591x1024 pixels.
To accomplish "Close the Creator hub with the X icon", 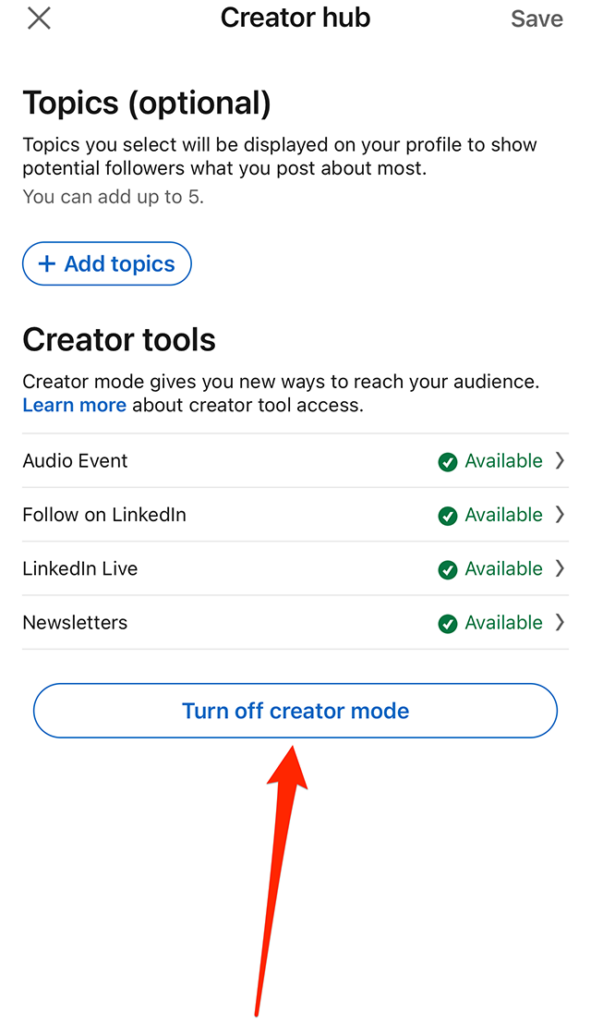I will tap(38, 18).
